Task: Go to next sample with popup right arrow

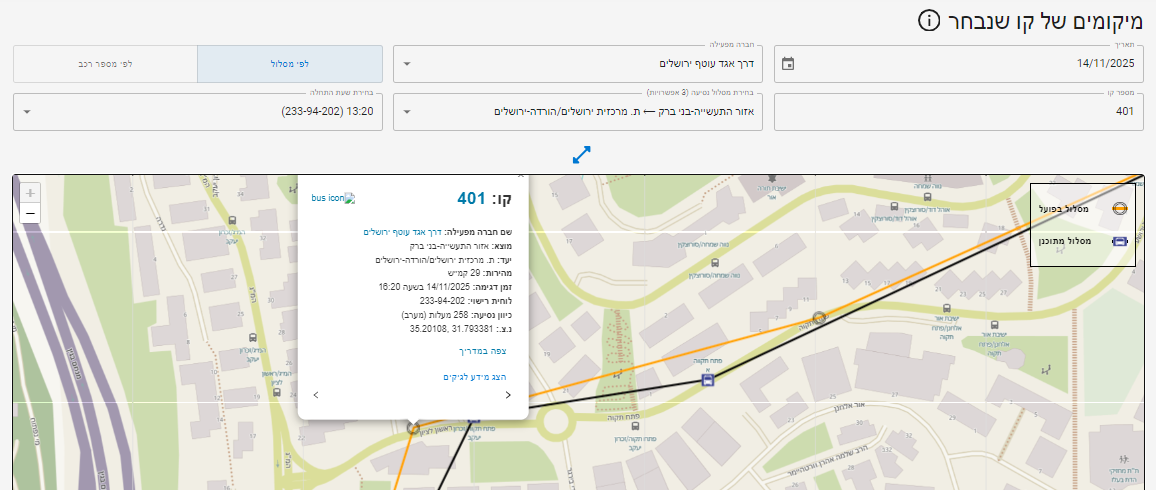Action: tap(508, 395)
